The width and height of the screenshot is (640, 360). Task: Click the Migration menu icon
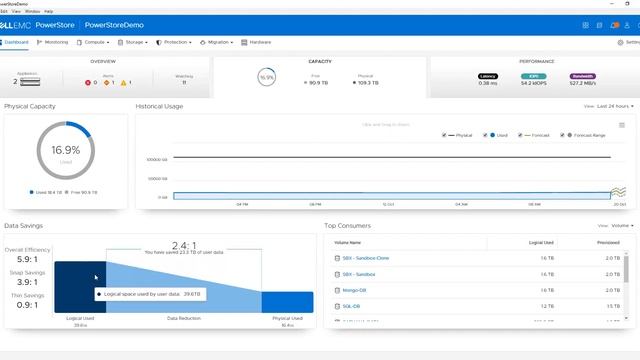point(203,42)
